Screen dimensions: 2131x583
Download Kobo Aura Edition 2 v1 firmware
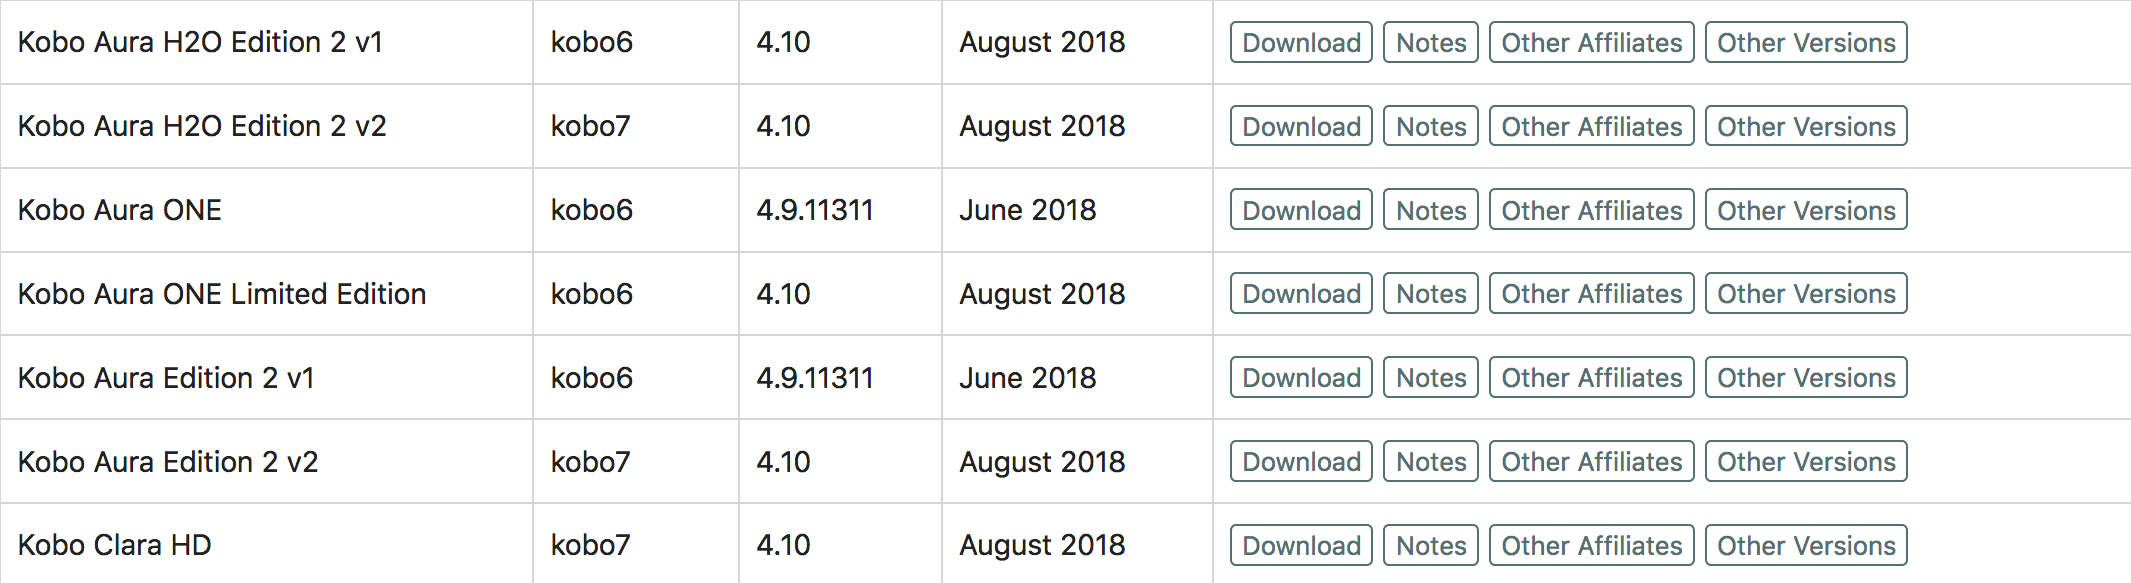pos(1301,378)
